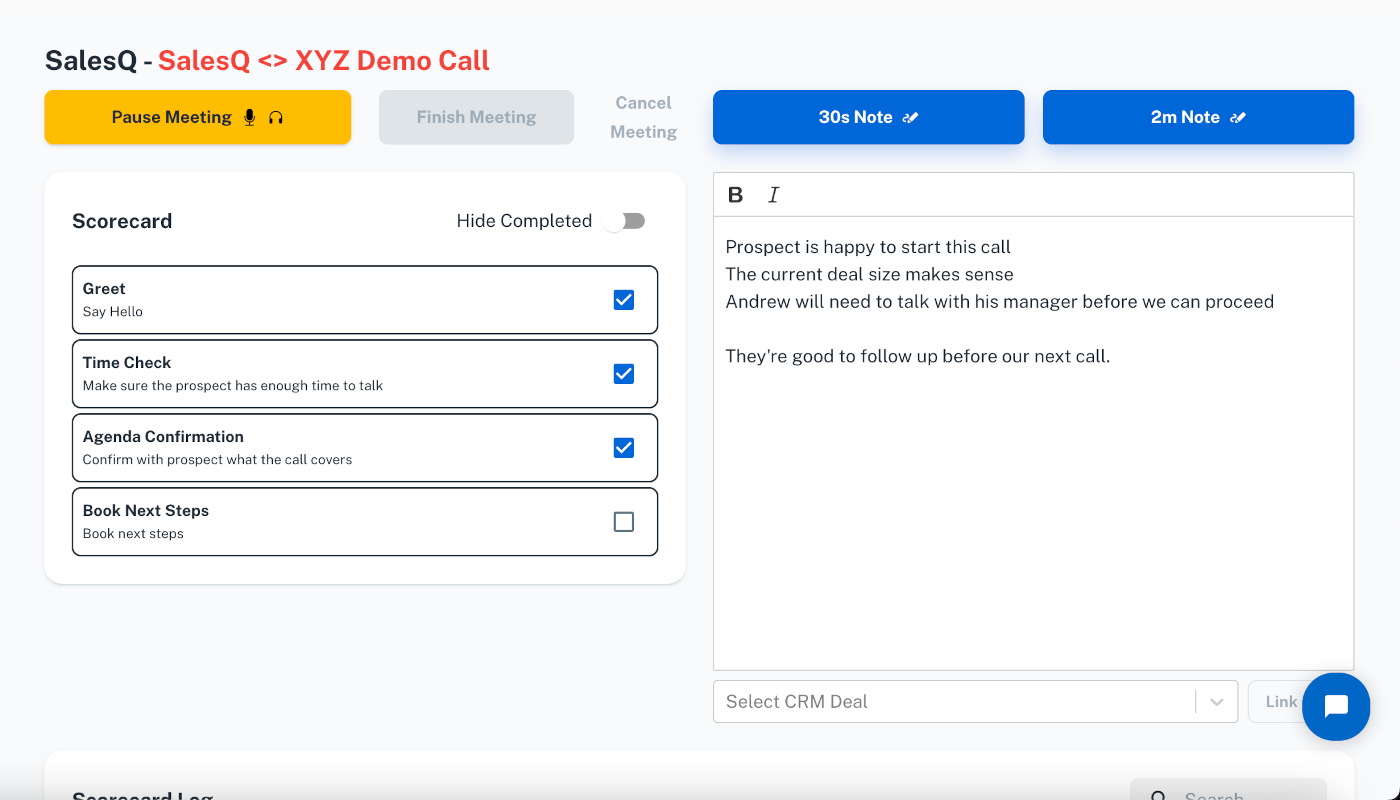
Task: Click the headphones icon on Pause Meeting
Action: click(276, 117)
